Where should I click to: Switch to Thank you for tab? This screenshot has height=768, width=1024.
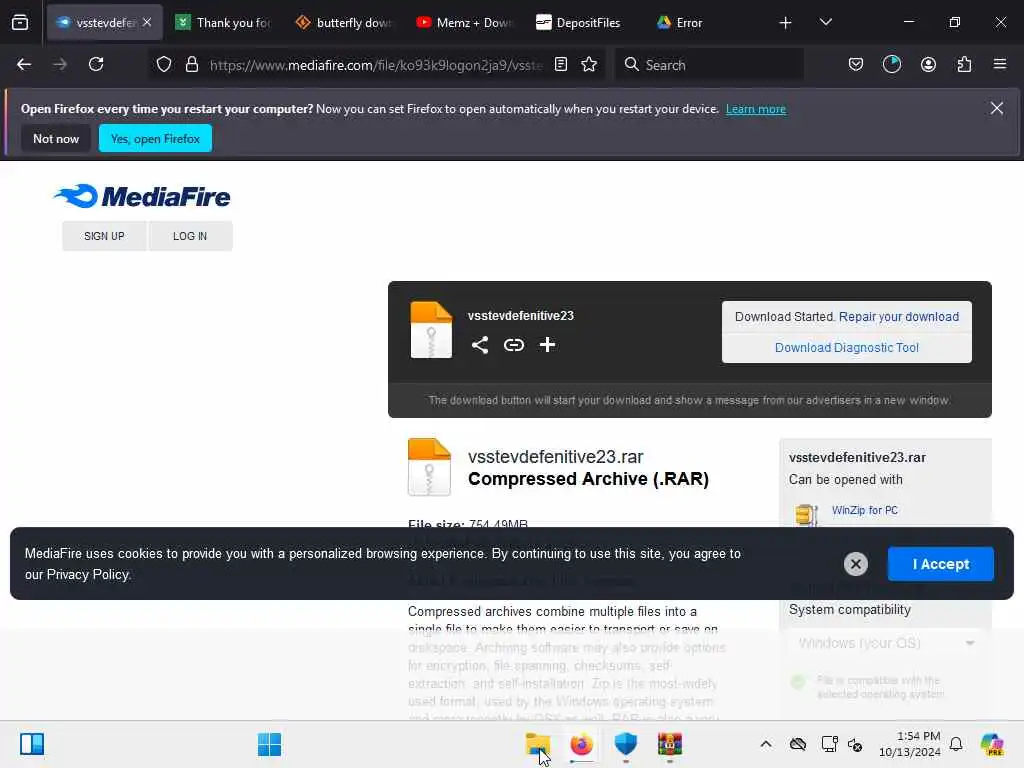(x=223, y=23)
